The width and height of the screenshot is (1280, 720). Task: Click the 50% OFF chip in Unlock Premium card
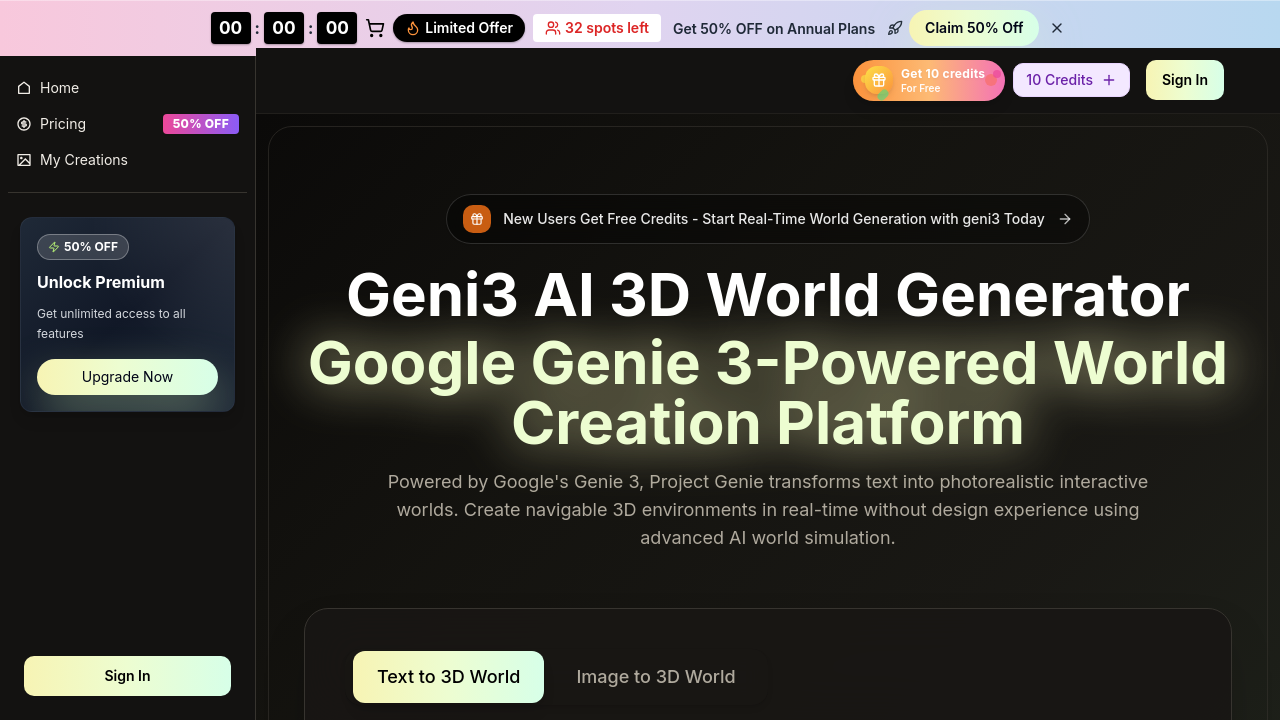(83, 247)
